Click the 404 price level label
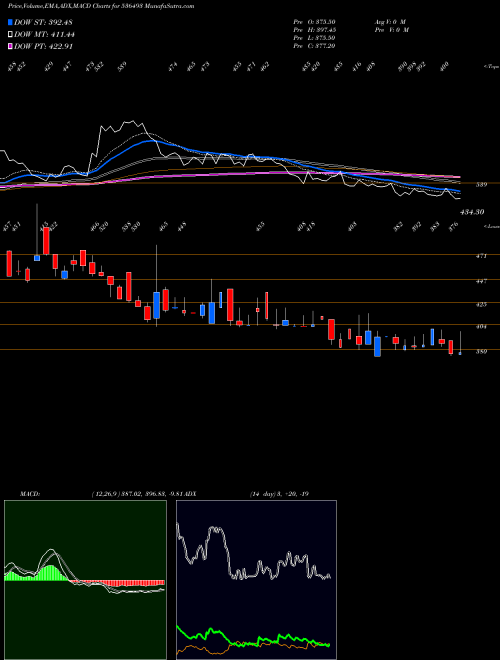This screenshot has height=660, width=500. tap(481, 326)
